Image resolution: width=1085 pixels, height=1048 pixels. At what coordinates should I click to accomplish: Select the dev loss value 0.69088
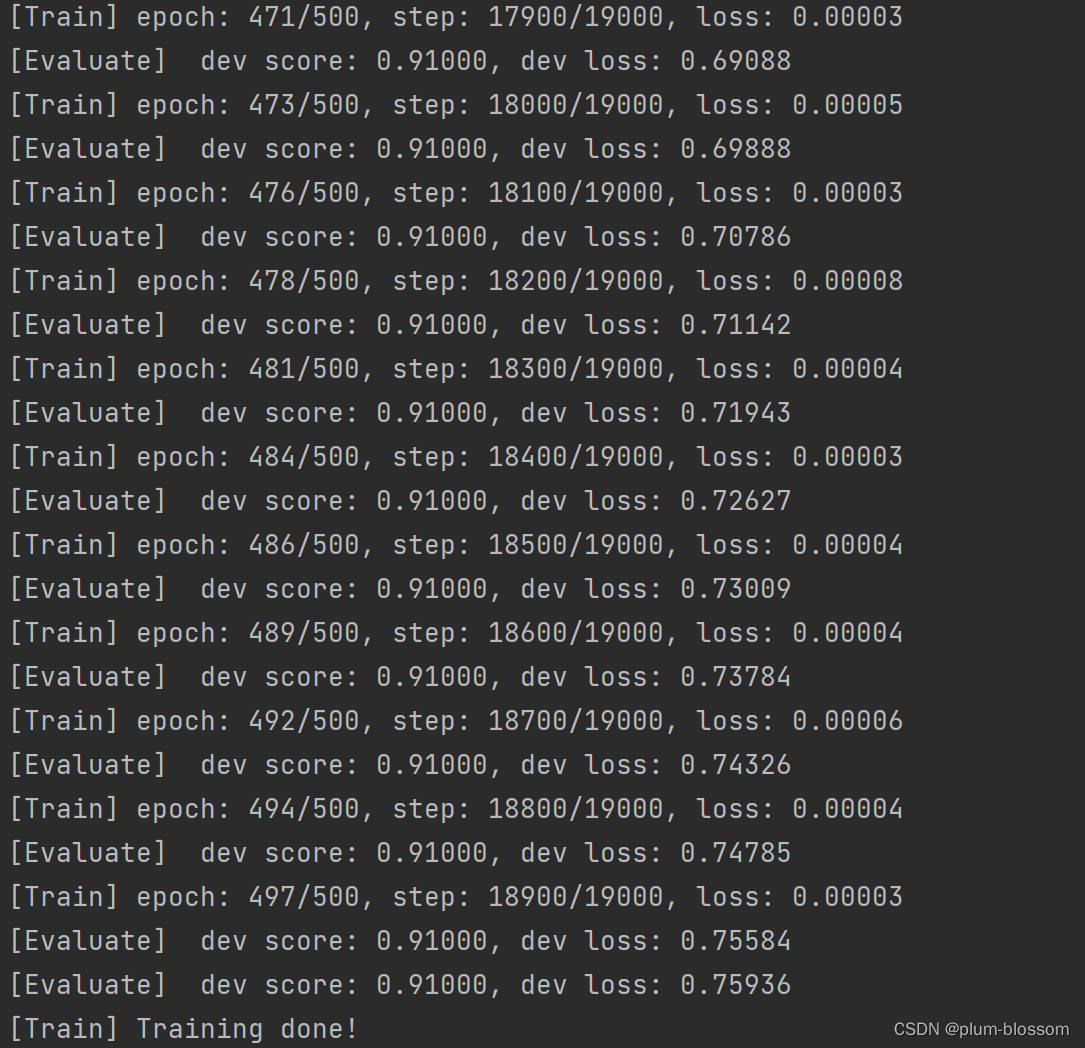[735, 61]
